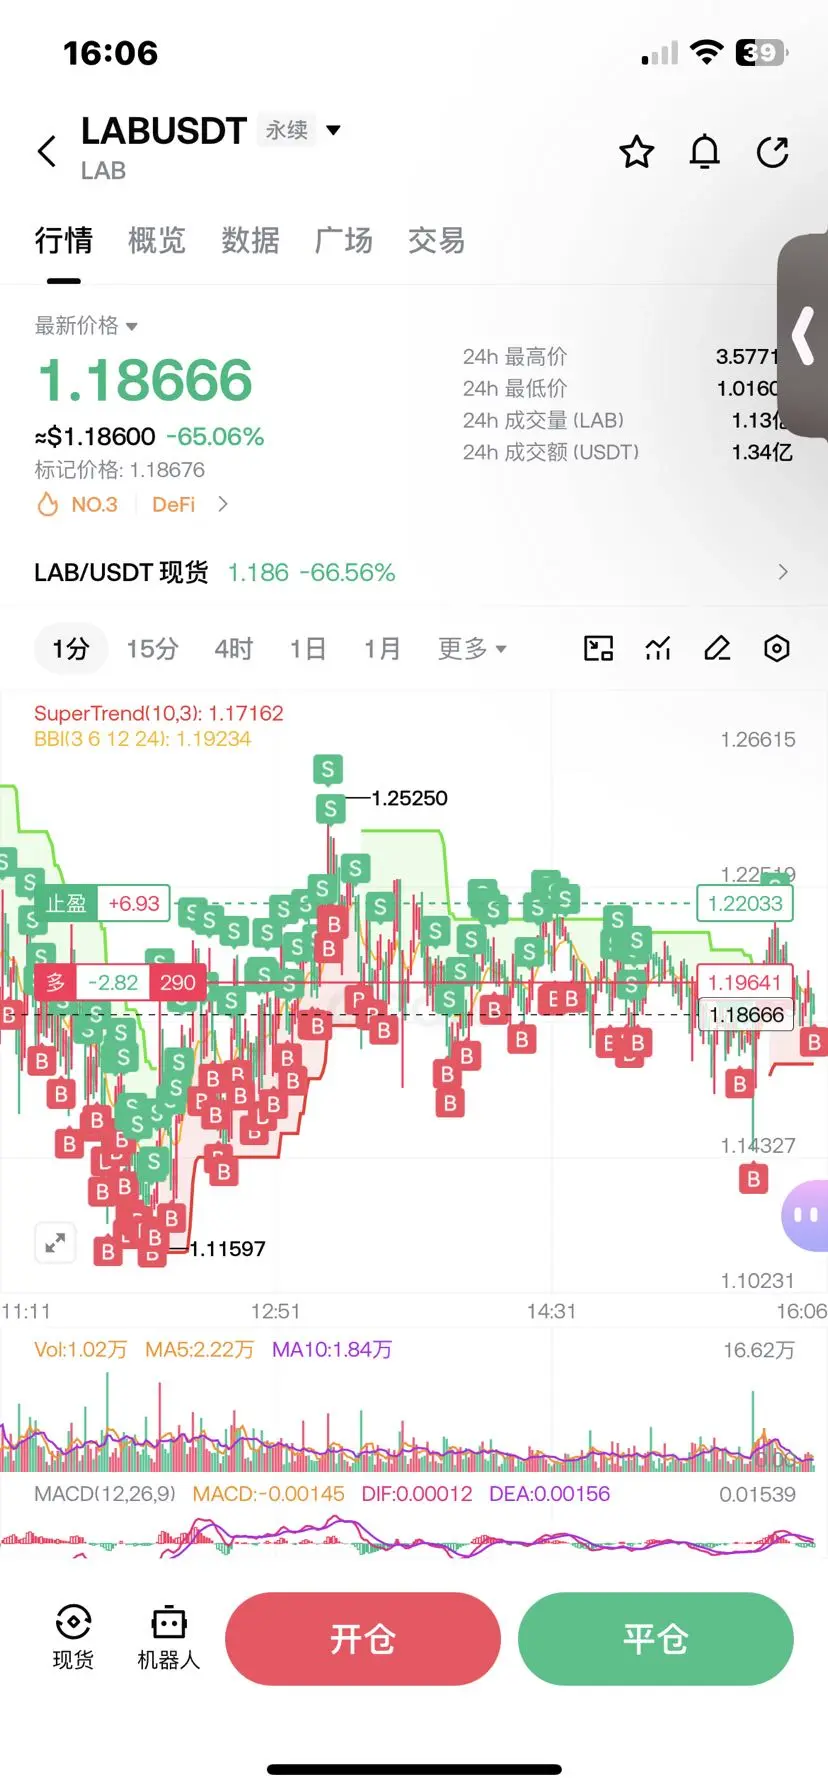Screen dimensions: 828x1792
Task: Open picture-in-picture chart icon
Action: click(598, 649)
